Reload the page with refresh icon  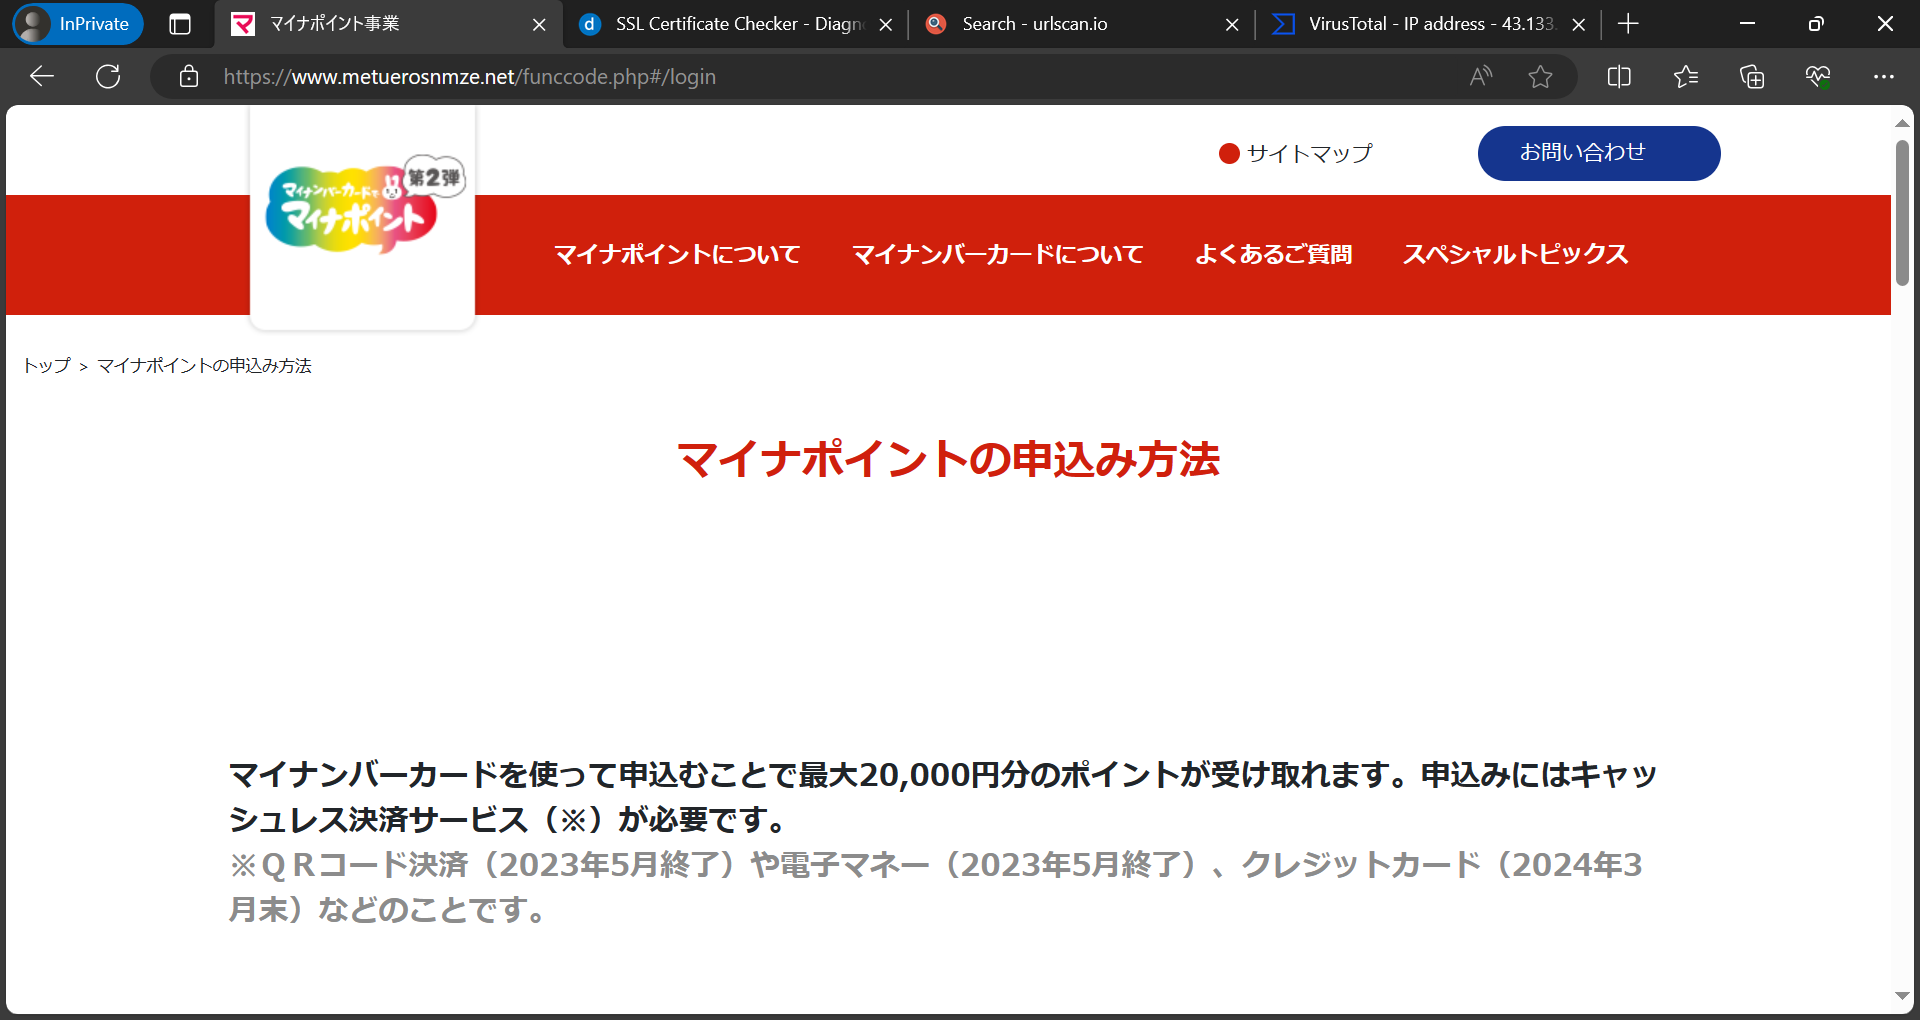[108, 76]
